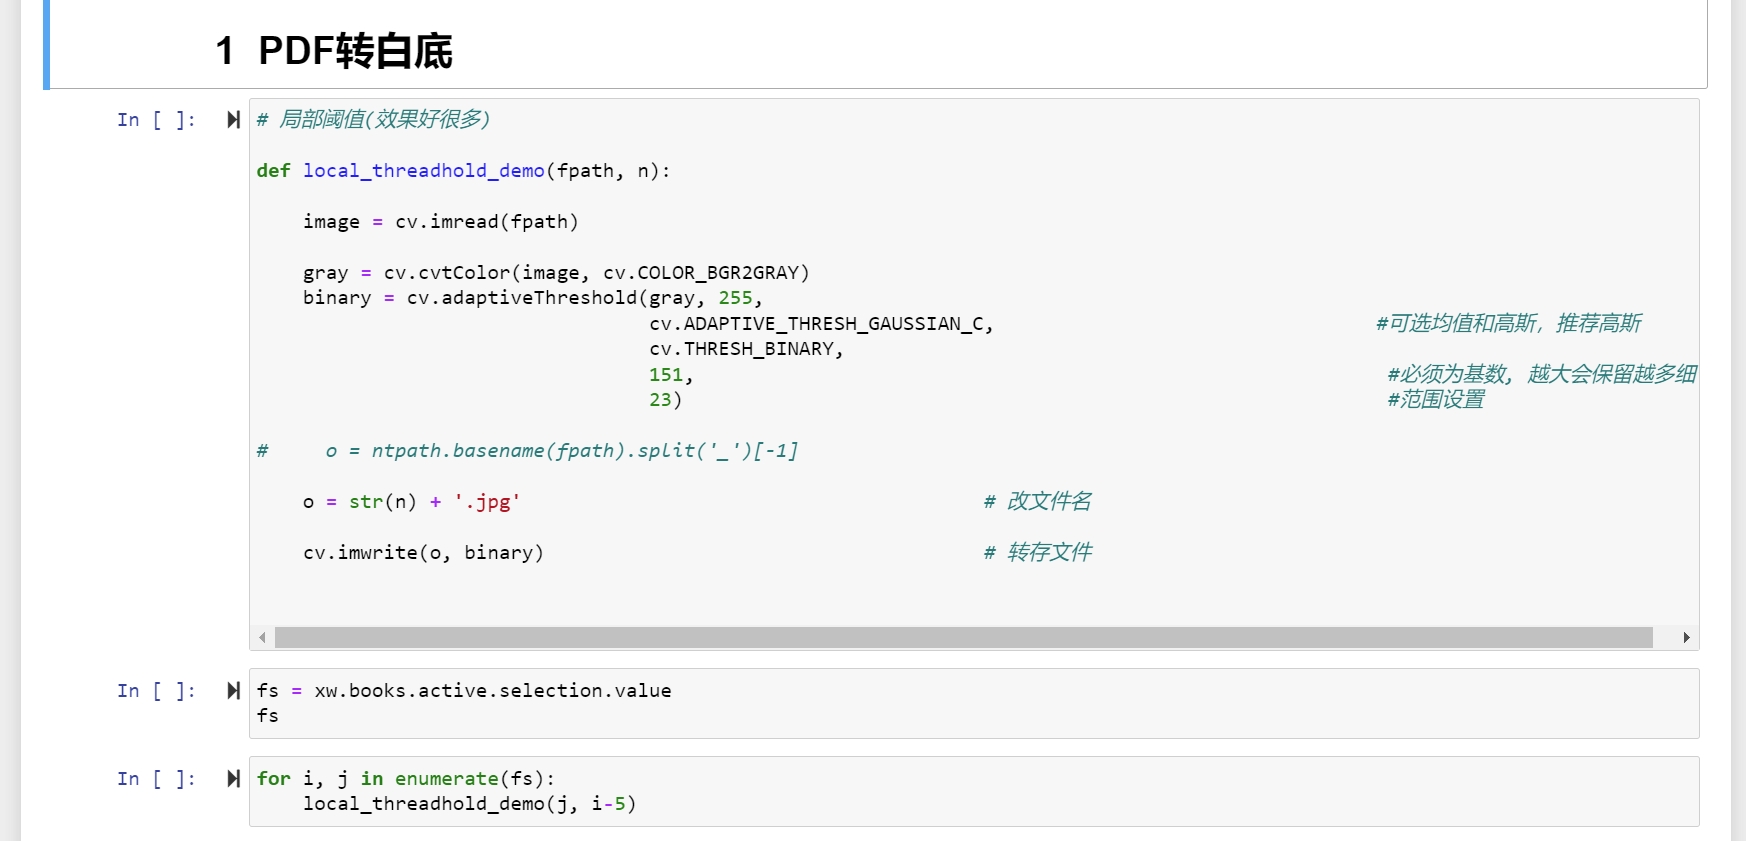Viewport: 1746px width, 841px height.
Task: Click the 'image = cv.imread(fpath)' line
Action: tap(440, 222)
